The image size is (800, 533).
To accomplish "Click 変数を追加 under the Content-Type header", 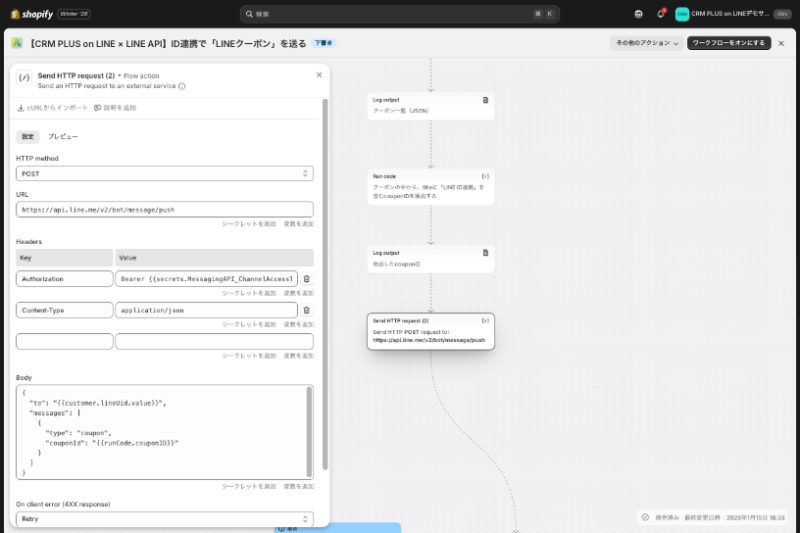I will click(x=299, y=324).
